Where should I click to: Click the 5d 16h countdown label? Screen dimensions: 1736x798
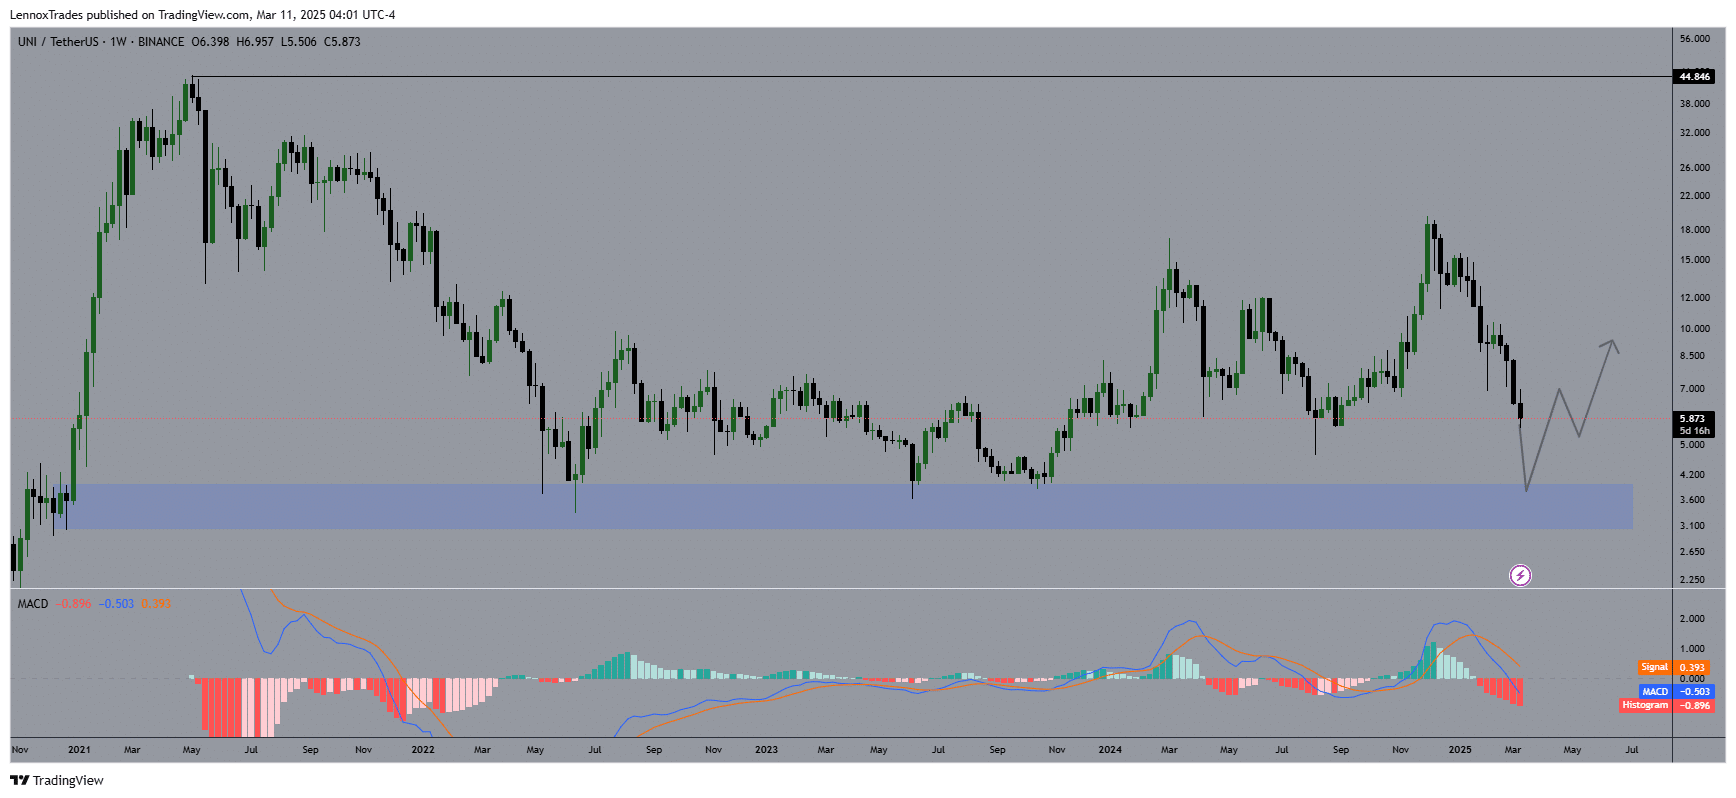tap(1695, 431)
